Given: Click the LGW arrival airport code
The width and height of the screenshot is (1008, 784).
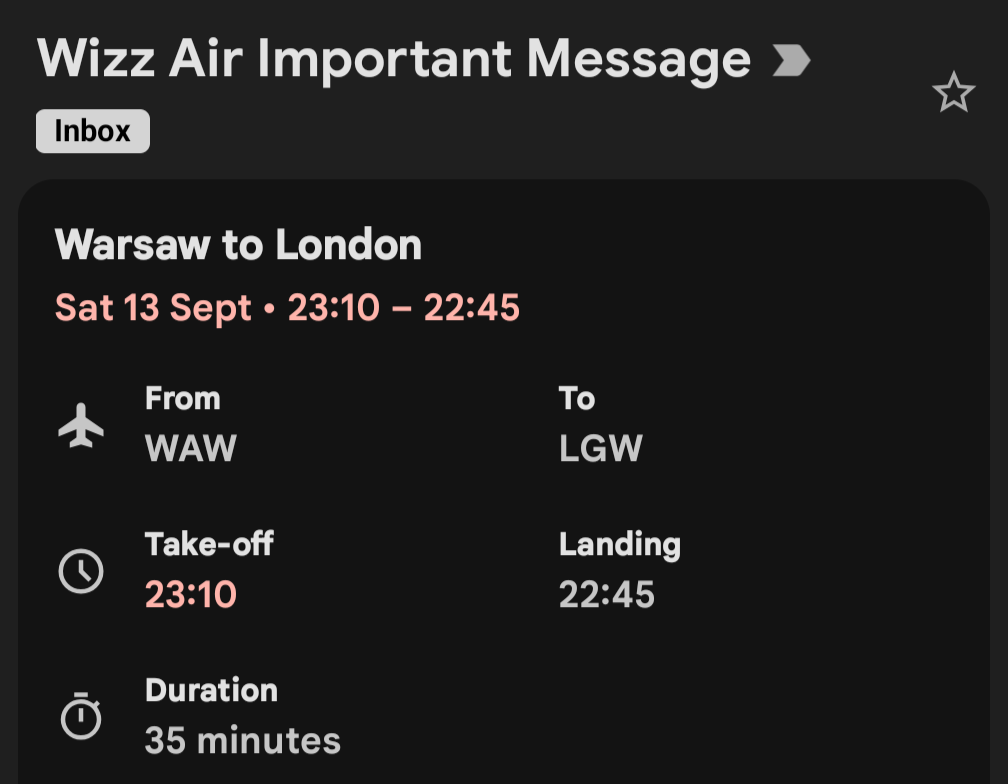Looking at the screenshot, I should (600, 448).
